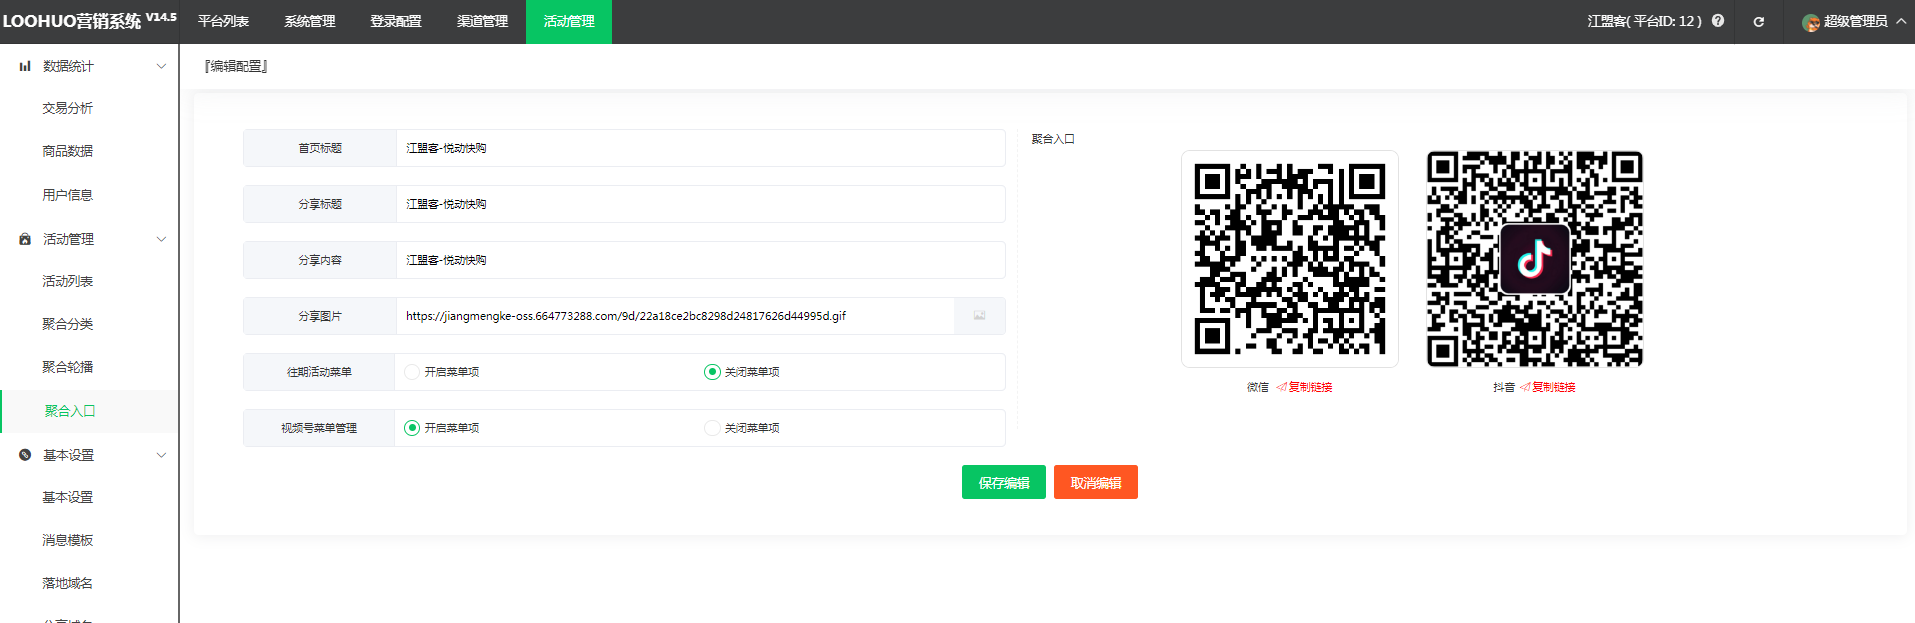The image size is (1915, 623).
Task: Click the Douyin QR code image
Action: 1534,259
